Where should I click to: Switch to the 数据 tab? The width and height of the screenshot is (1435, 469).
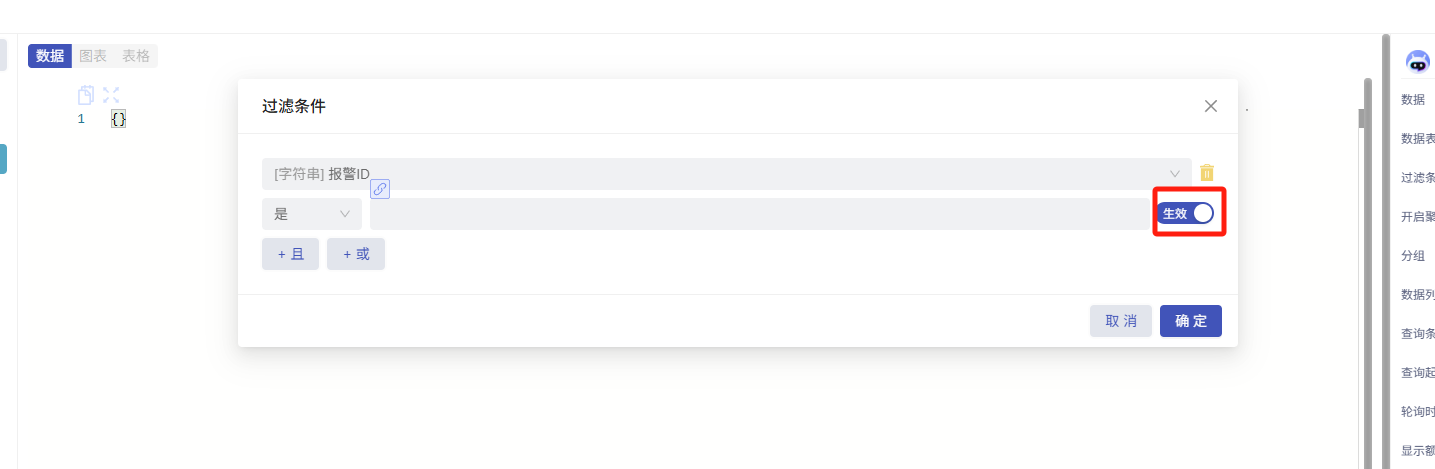pyautogui.click(x=50, y=56)
